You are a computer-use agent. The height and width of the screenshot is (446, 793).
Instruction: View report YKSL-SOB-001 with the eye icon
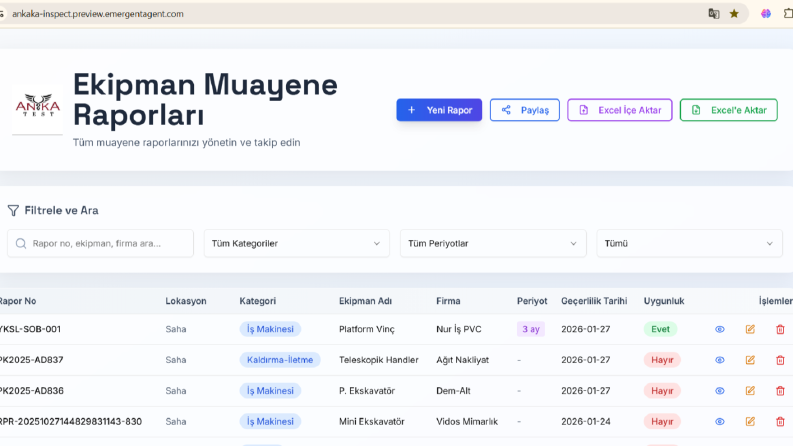pos(720,329)
